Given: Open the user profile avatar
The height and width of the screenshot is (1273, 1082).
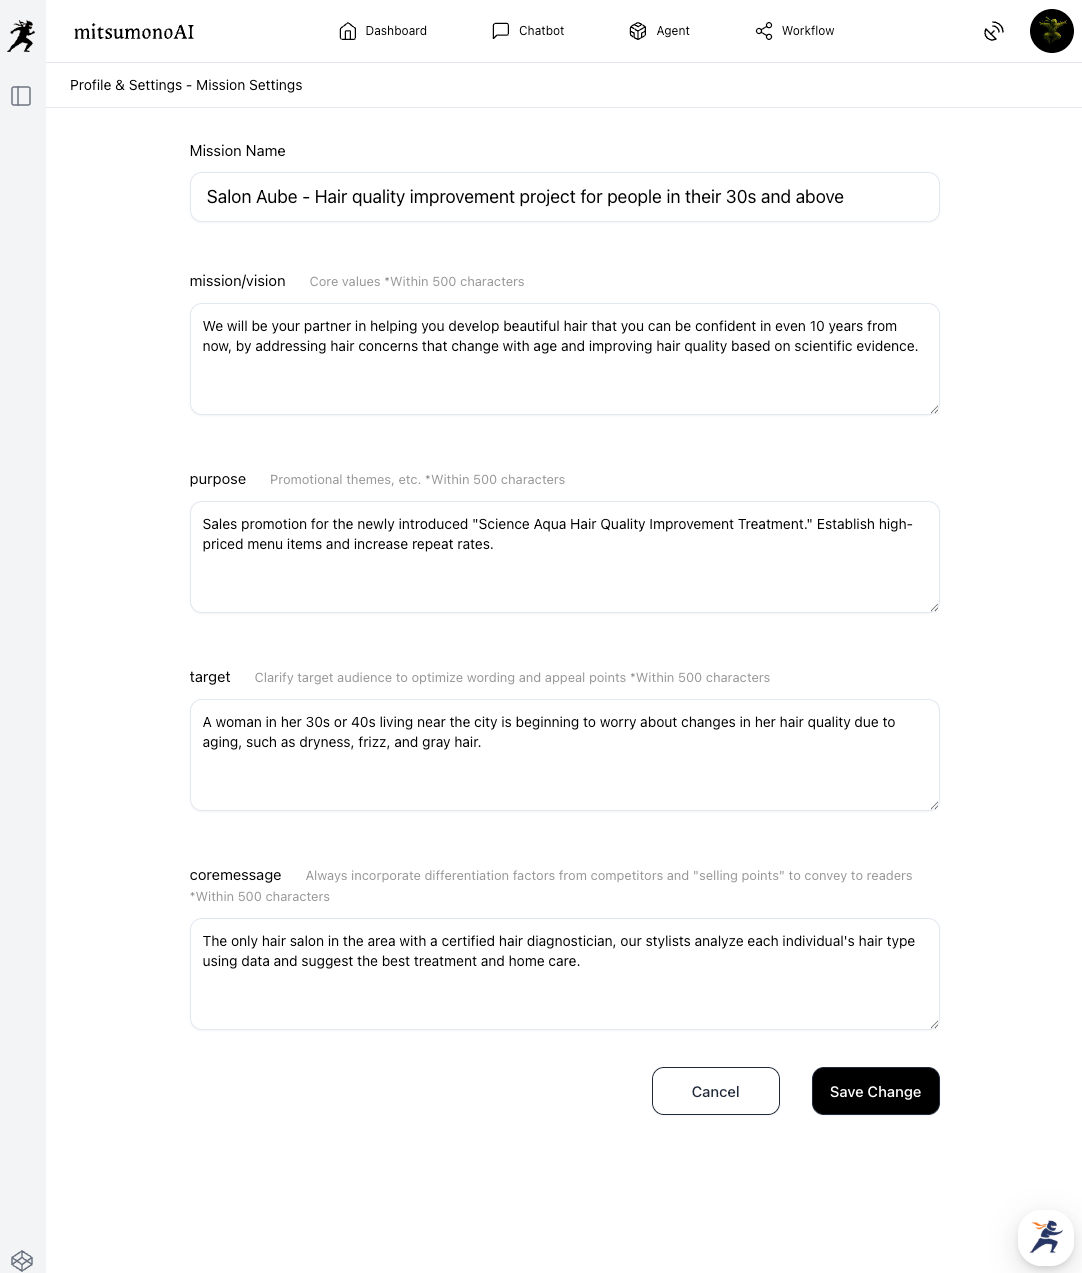Looking at the screenshot, I should tap(1051, 31).
